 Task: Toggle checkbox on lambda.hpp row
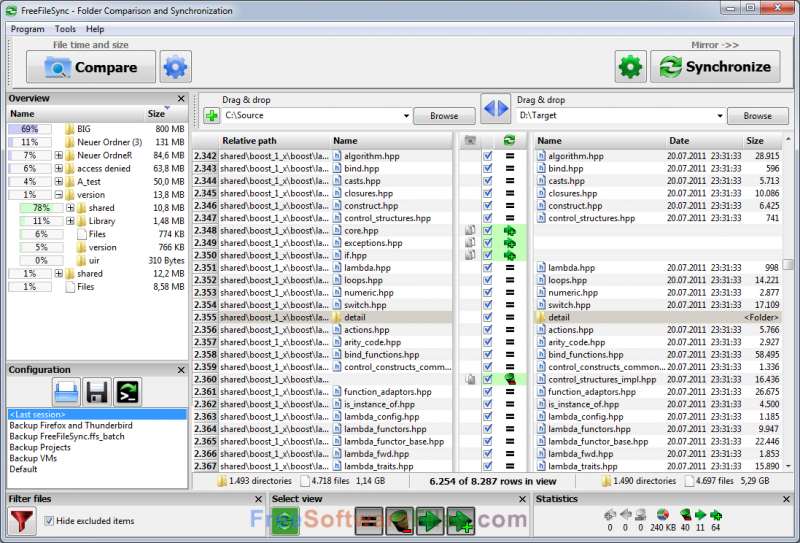click(488, 267)
